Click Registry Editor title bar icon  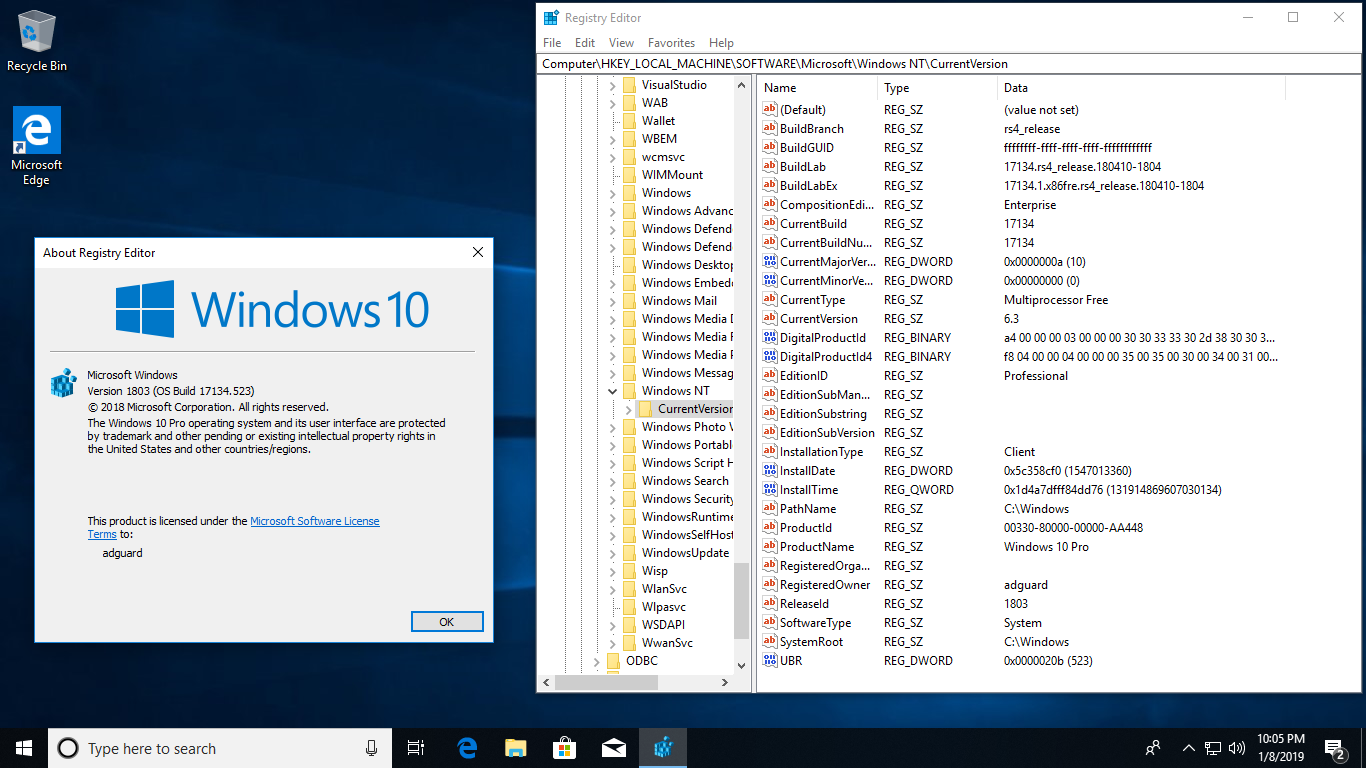tap(551, 18)
